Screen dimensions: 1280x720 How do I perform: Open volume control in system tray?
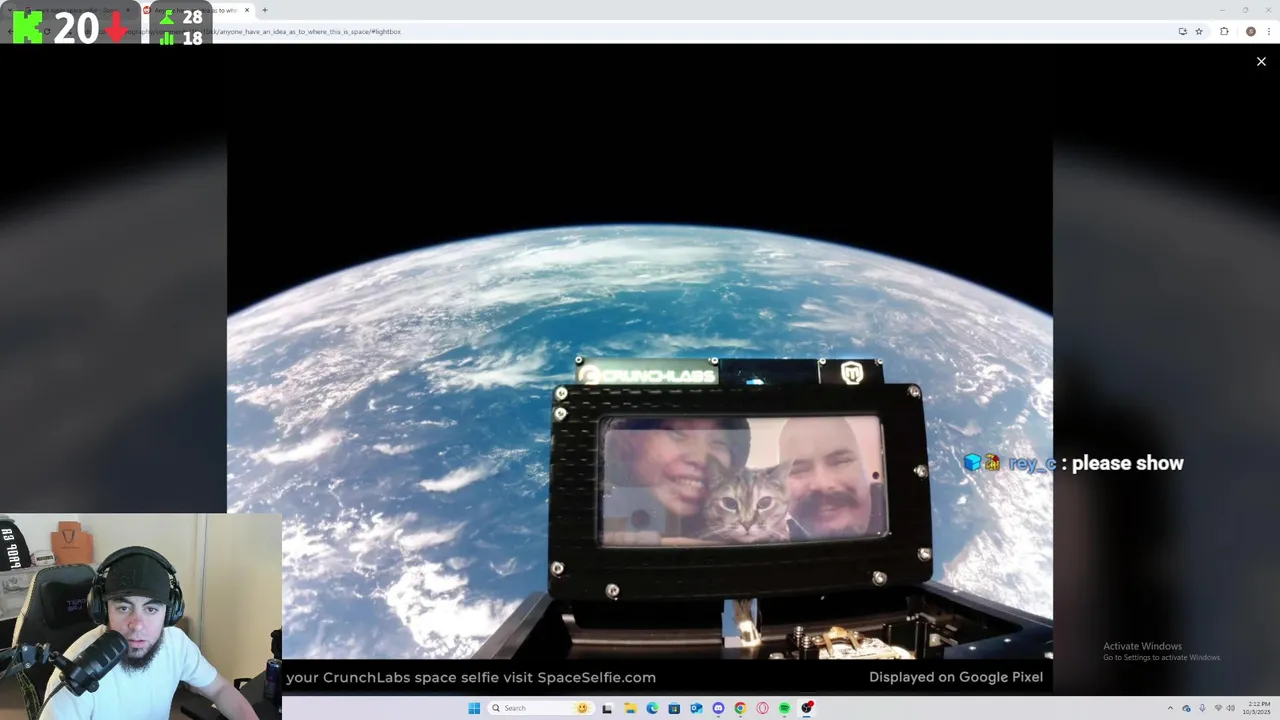click(x=1231, y=708)
